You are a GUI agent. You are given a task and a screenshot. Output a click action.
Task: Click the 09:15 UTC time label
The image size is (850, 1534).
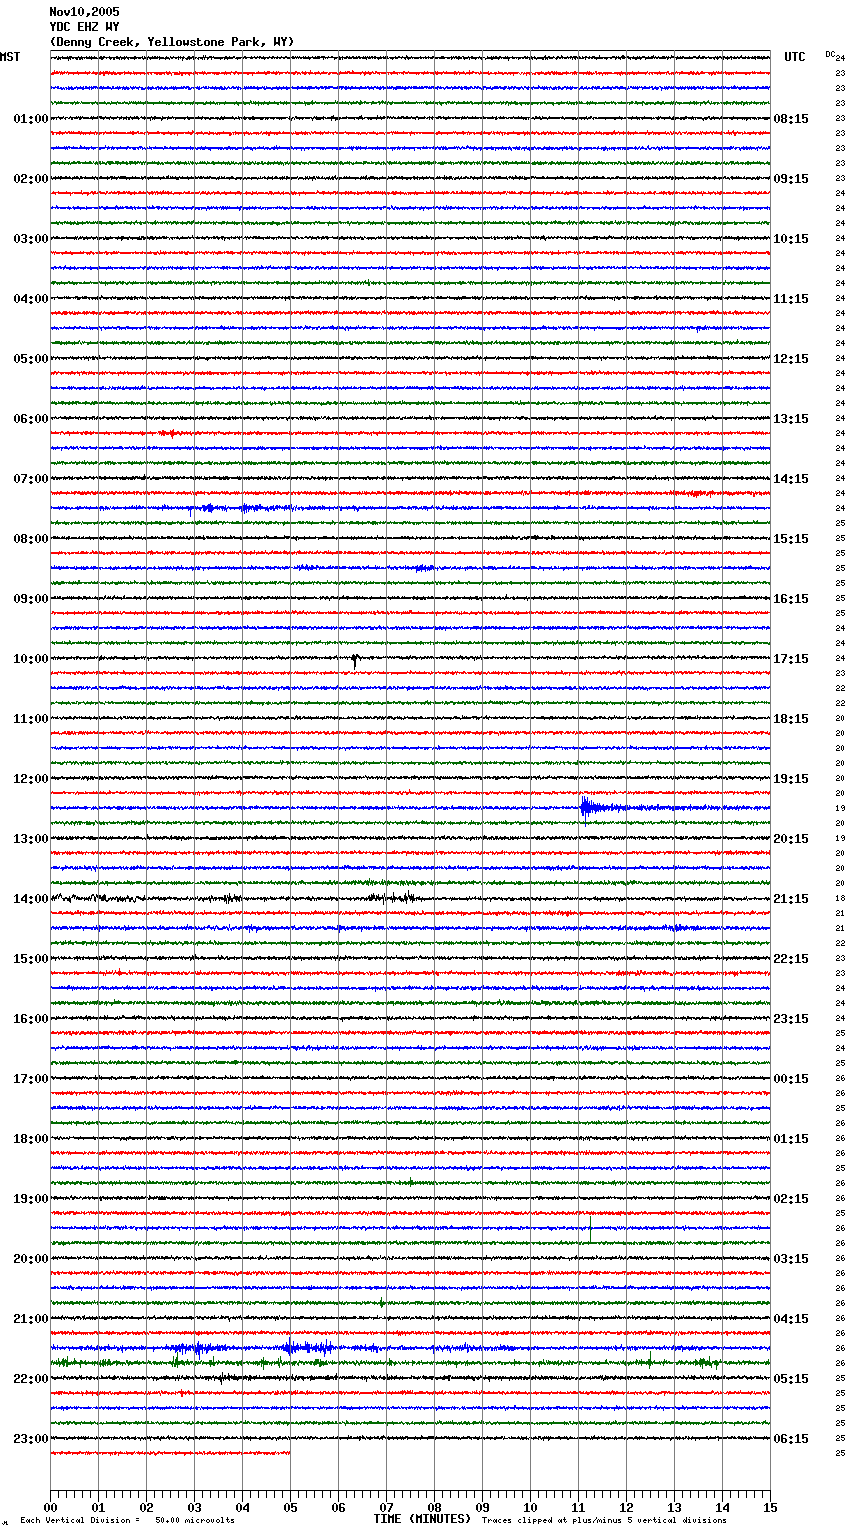coord(791,179)
